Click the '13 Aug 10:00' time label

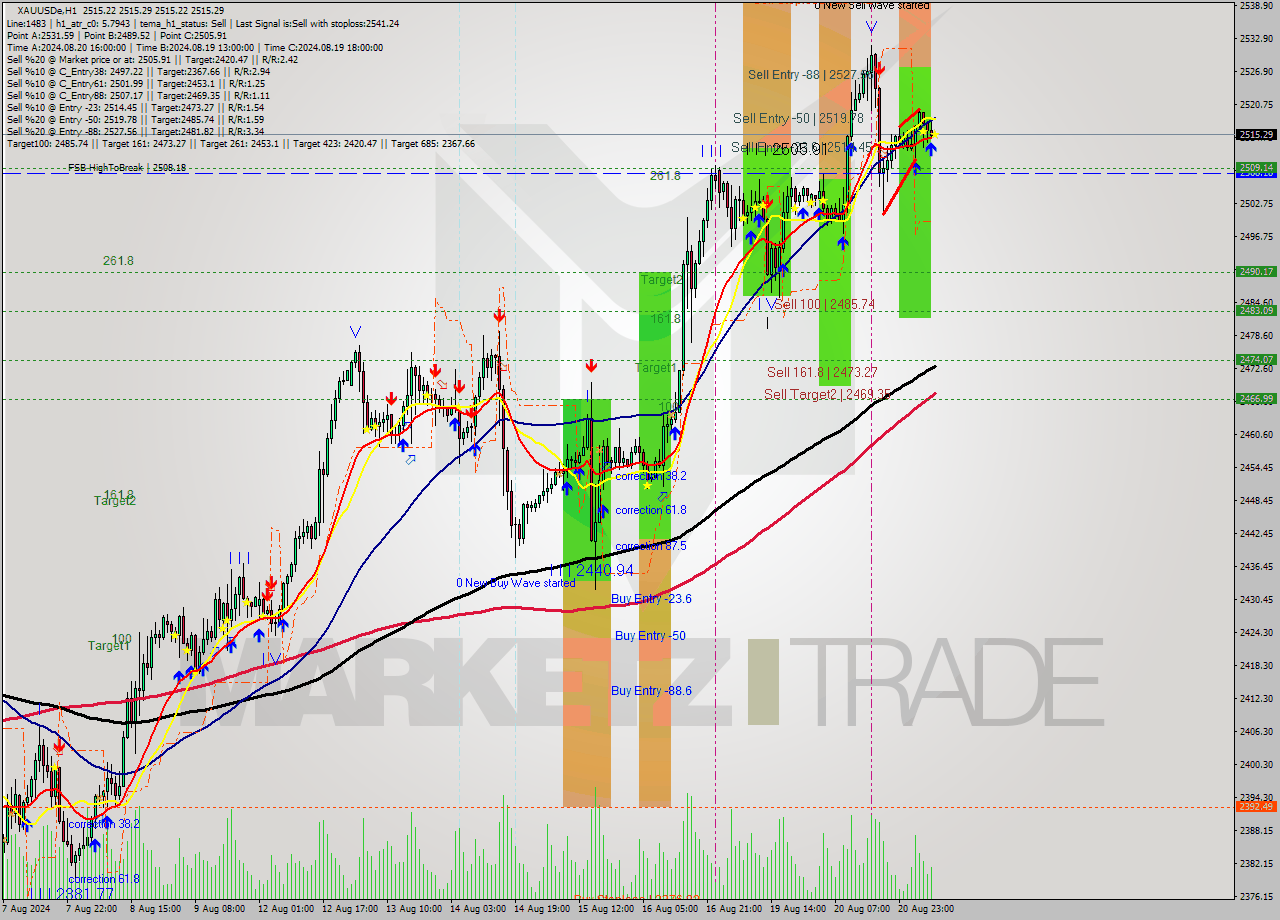(413, 909)
